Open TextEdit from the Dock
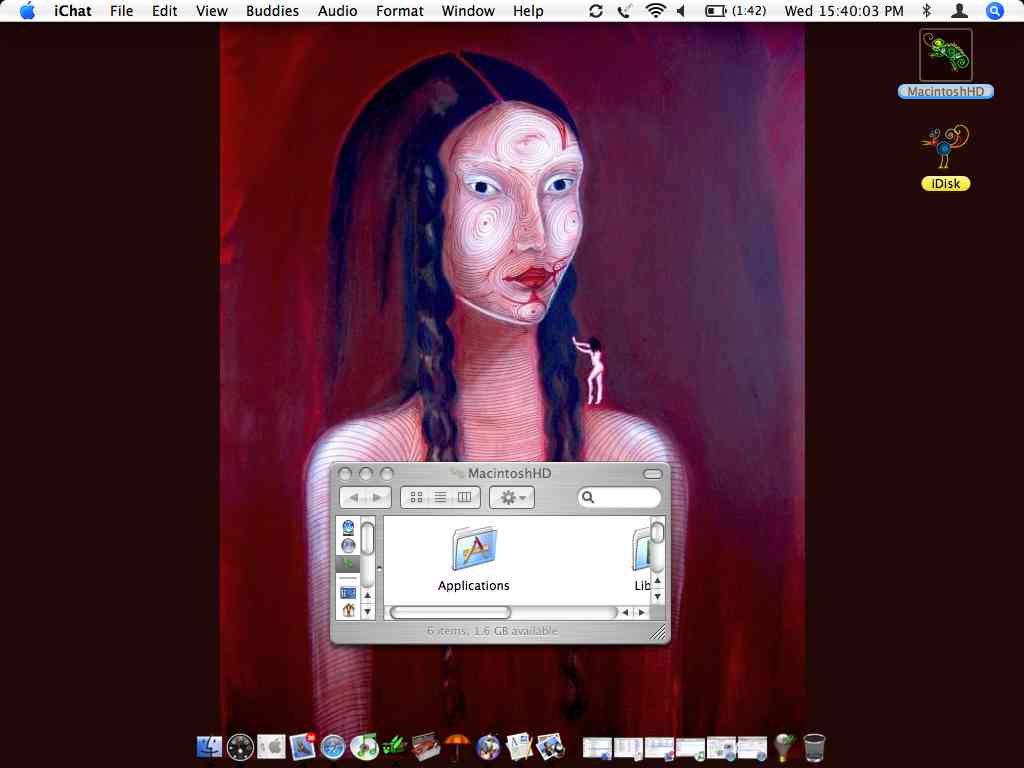This screenshot has width=1024, height=768. [519, 746]
